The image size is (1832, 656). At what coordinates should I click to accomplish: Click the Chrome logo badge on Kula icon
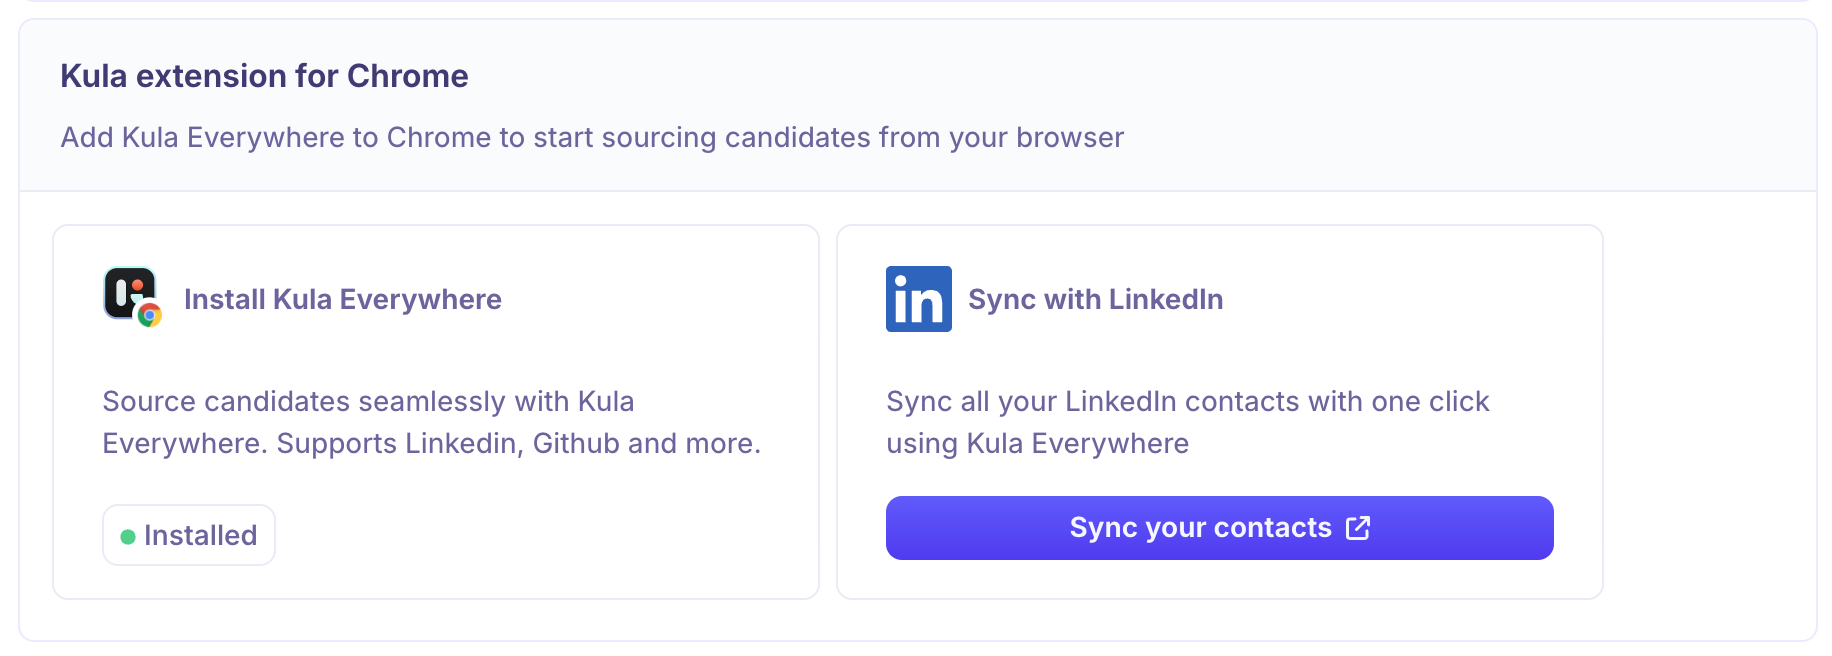150,315
